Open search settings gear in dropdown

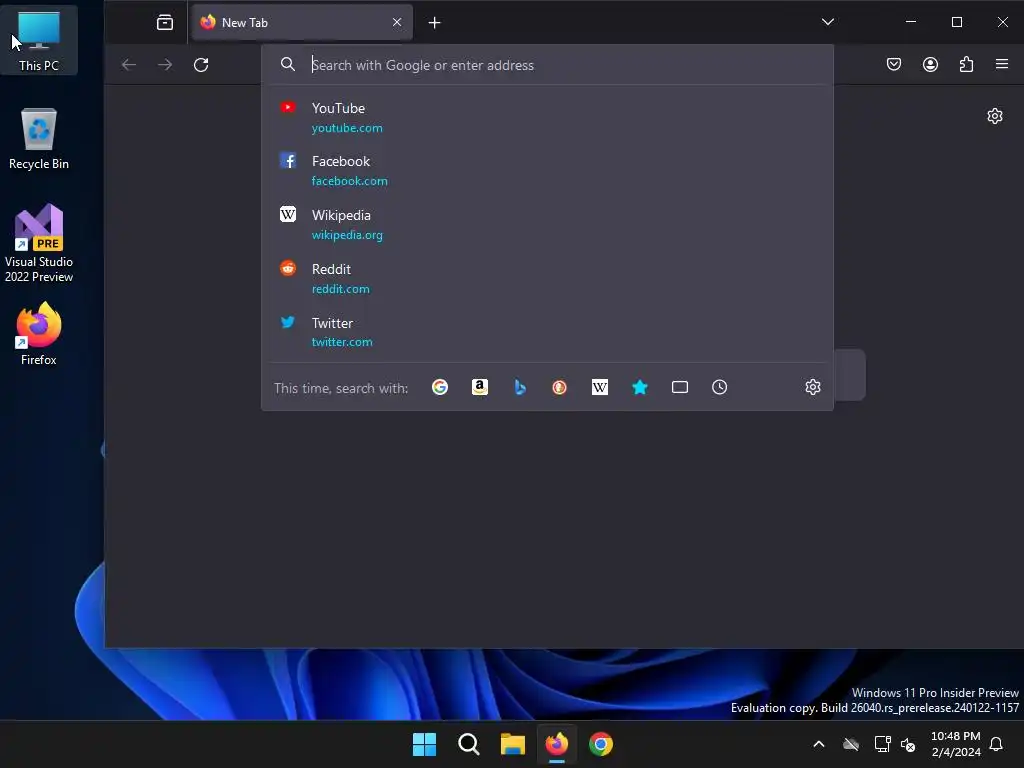pyautogui.click(x=812, y=387)
